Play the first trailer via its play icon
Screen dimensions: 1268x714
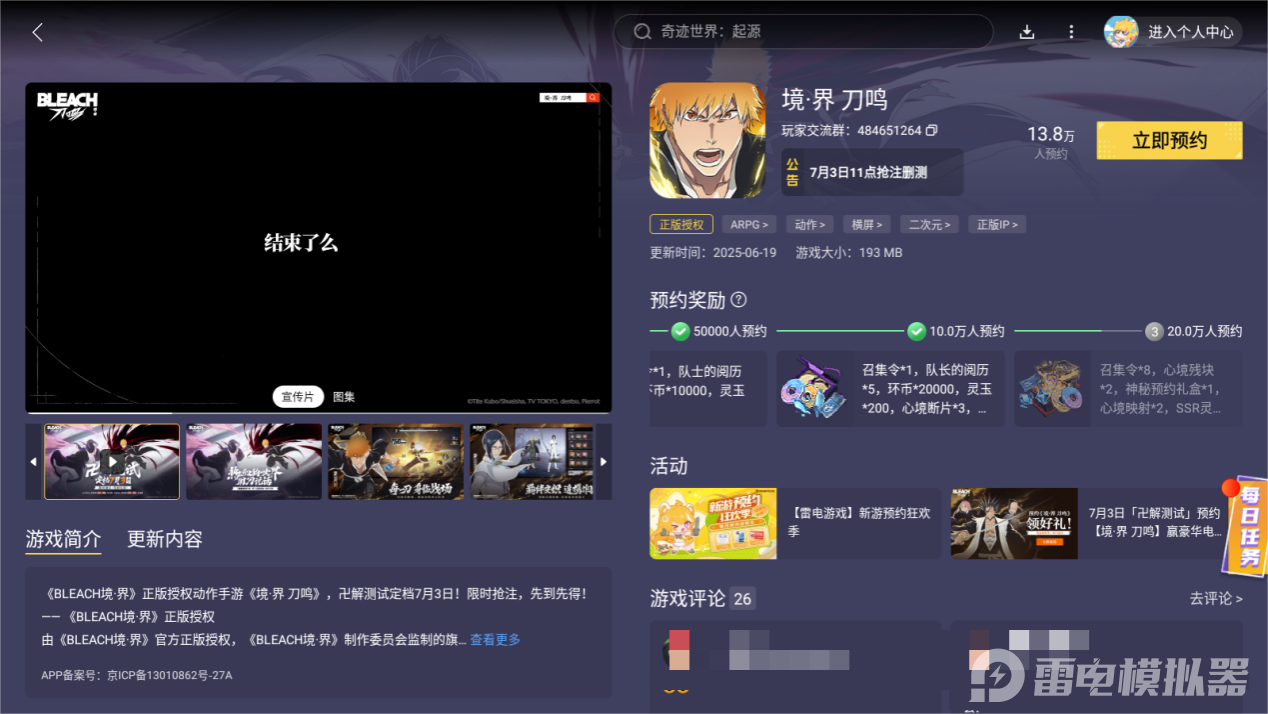[111, 460]
